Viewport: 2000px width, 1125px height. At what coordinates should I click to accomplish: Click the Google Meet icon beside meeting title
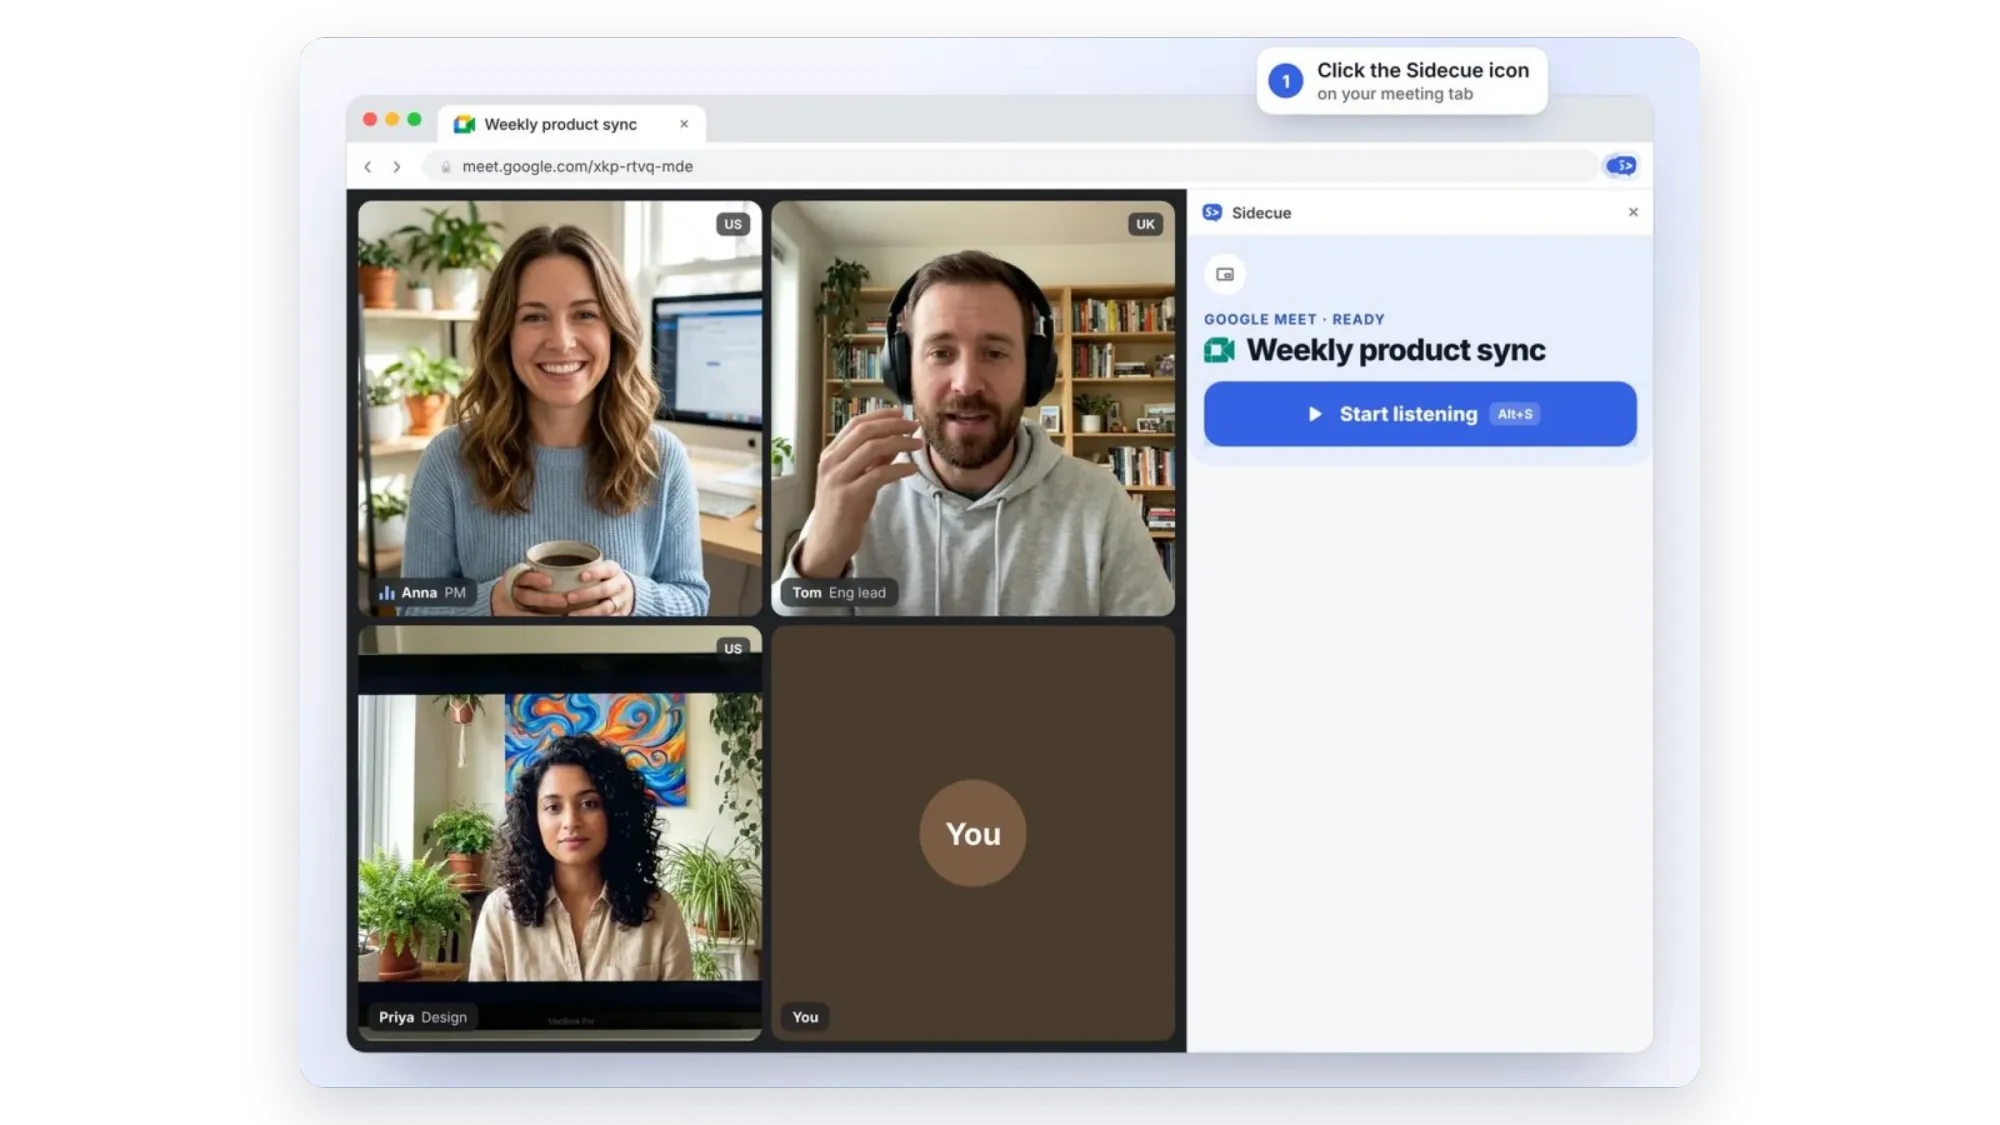tap(1219, 350)
